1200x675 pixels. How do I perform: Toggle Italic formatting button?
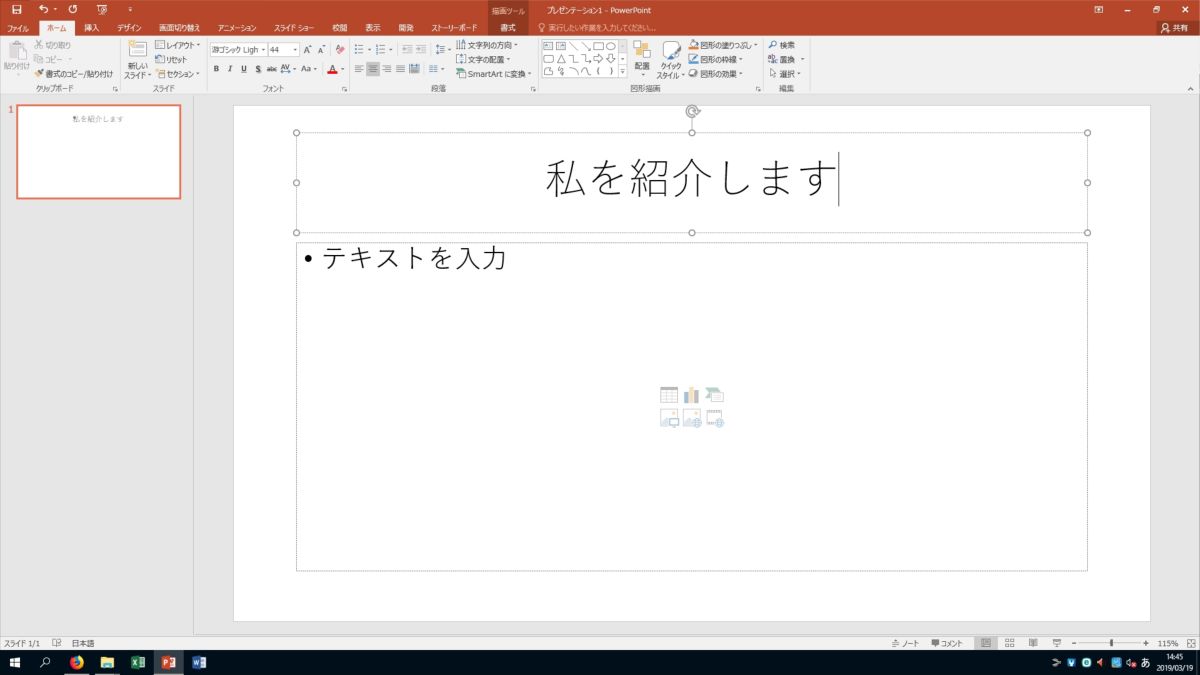click(230, 69)
